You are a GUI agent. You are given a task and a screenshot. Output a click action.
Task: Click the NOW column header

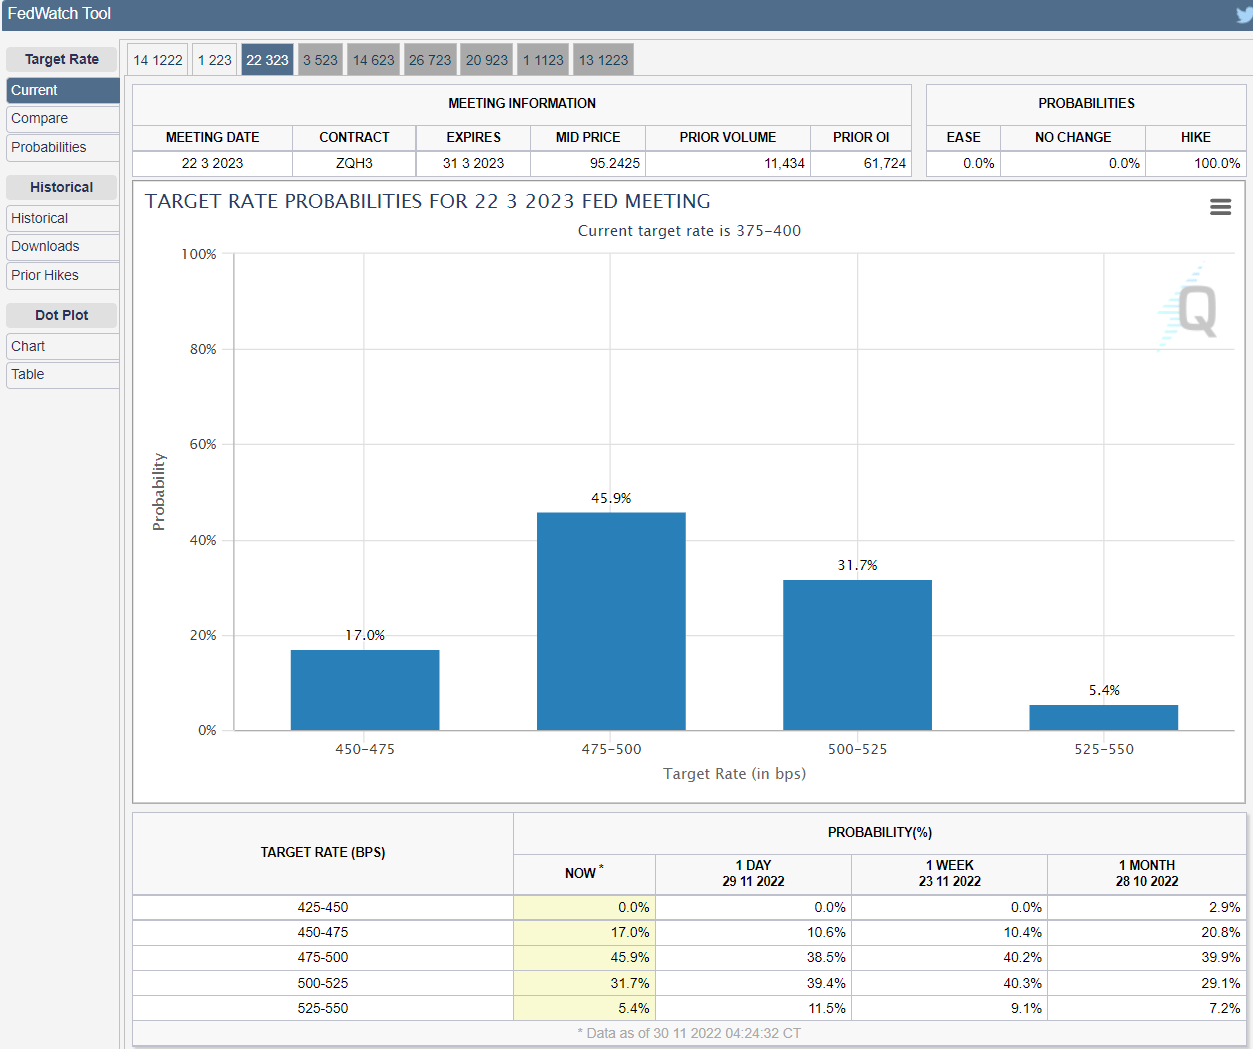[584, 873]
